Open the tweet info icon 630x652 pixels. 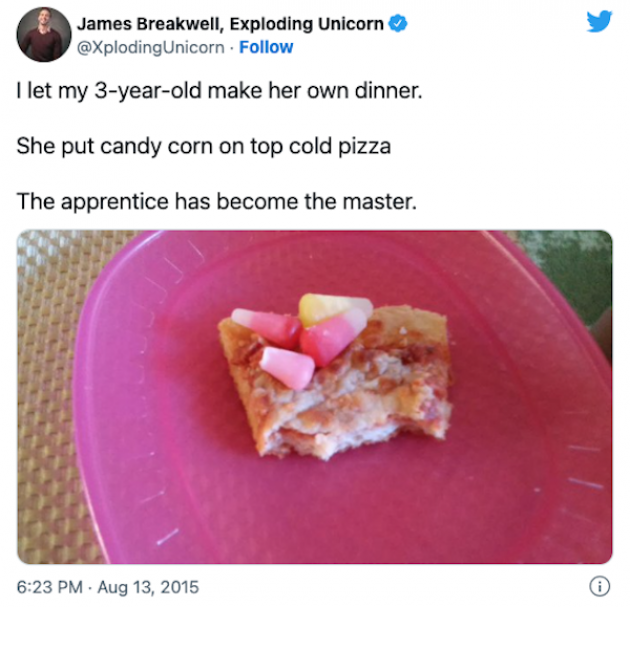600,586
